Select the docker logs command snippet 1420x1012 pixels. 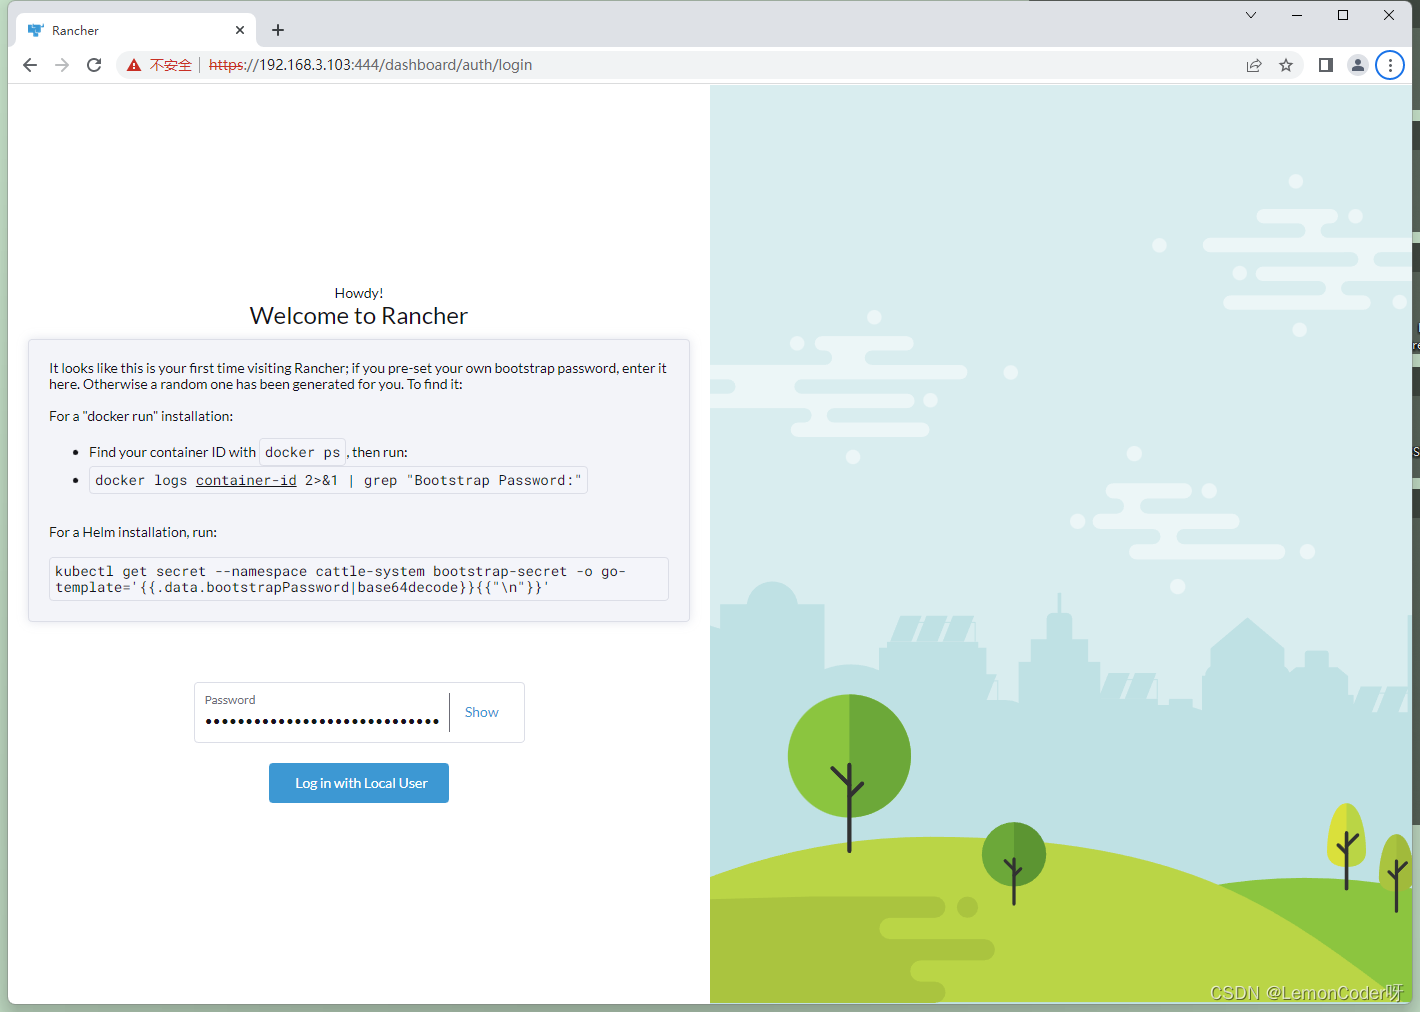(x=338, y=481)
